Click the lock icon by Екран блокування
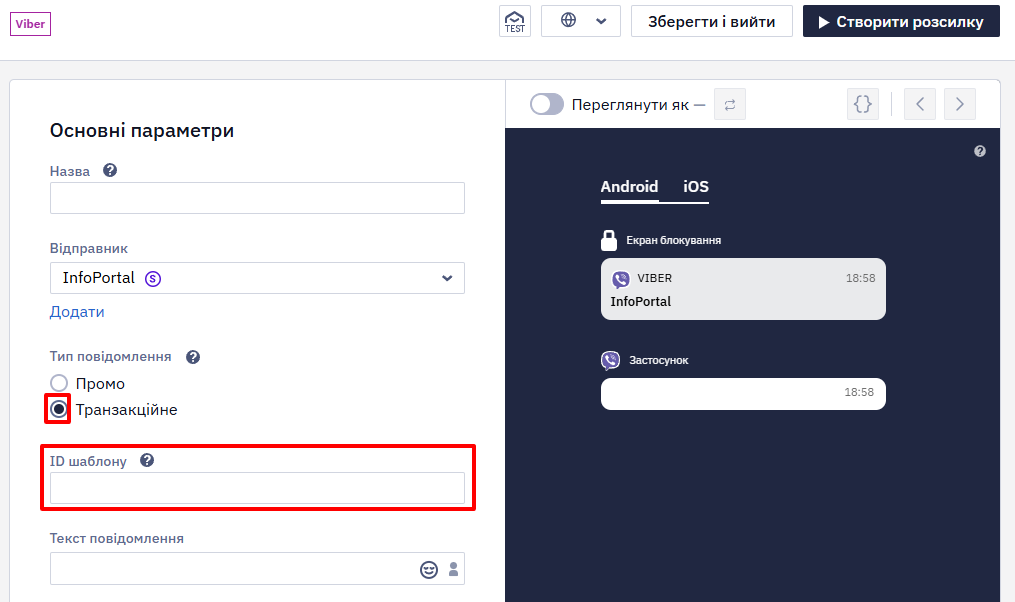The width and height of the screenshot is (1015, 602). pyautogui.click(x=608, y=240)
